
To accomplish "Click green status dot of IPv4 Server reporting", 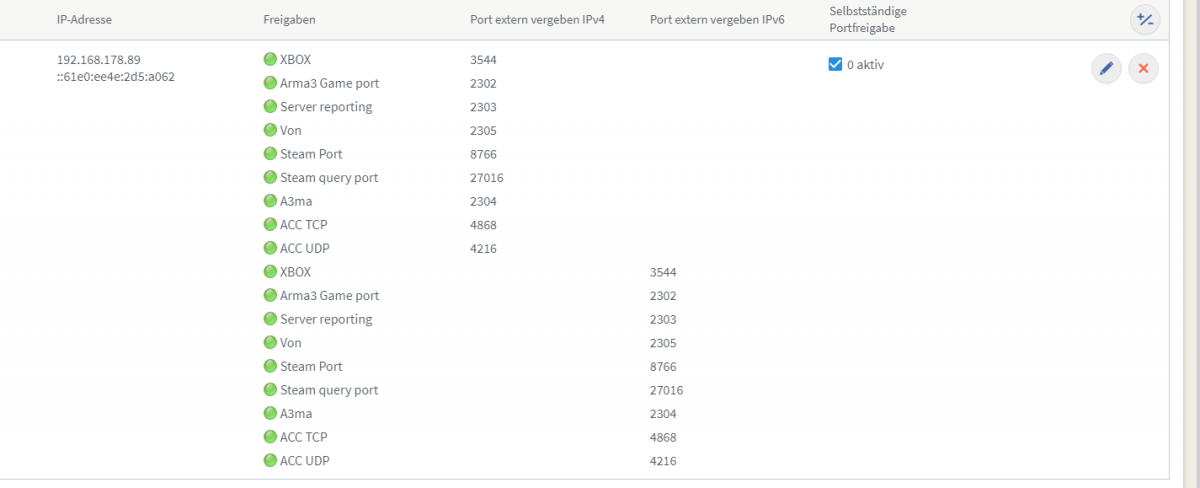I will (270, 107).
